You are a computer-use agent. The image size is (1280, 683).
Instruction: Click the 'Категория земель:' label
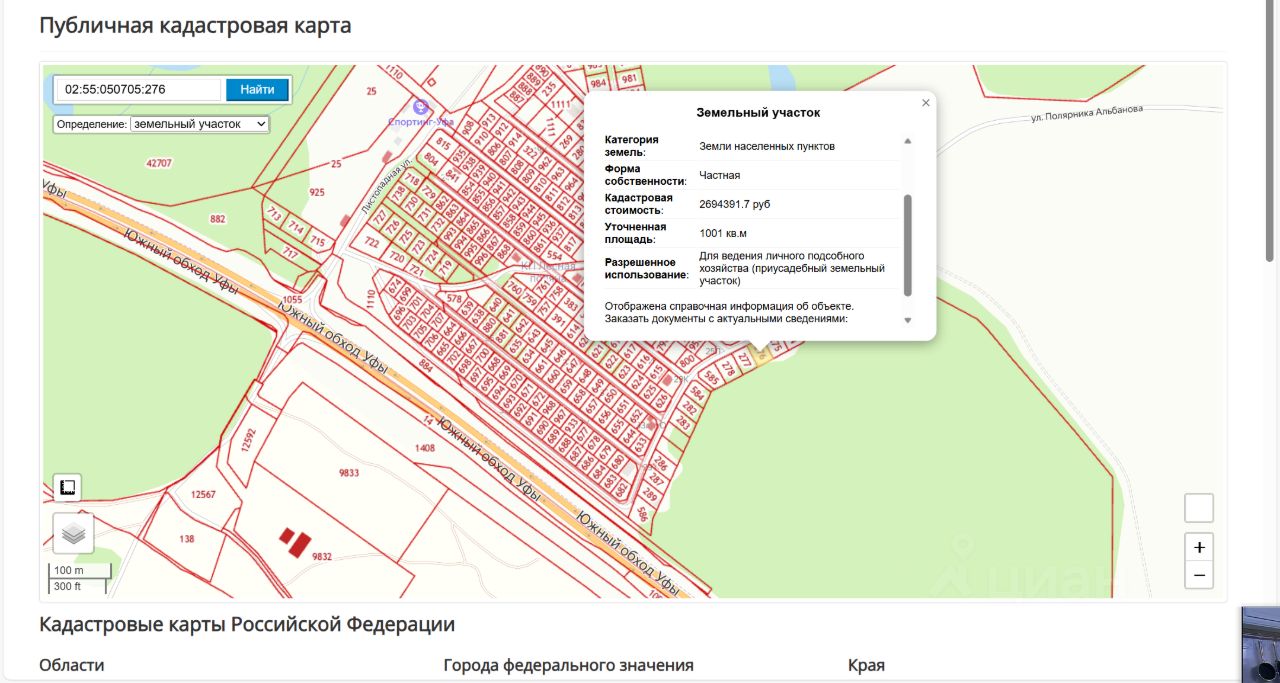click(x=632, y=146)
